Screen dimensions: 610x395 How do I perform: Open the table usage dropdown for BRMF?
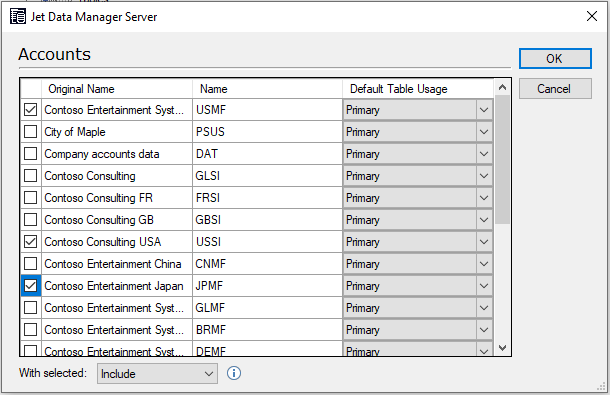point(484,330)
